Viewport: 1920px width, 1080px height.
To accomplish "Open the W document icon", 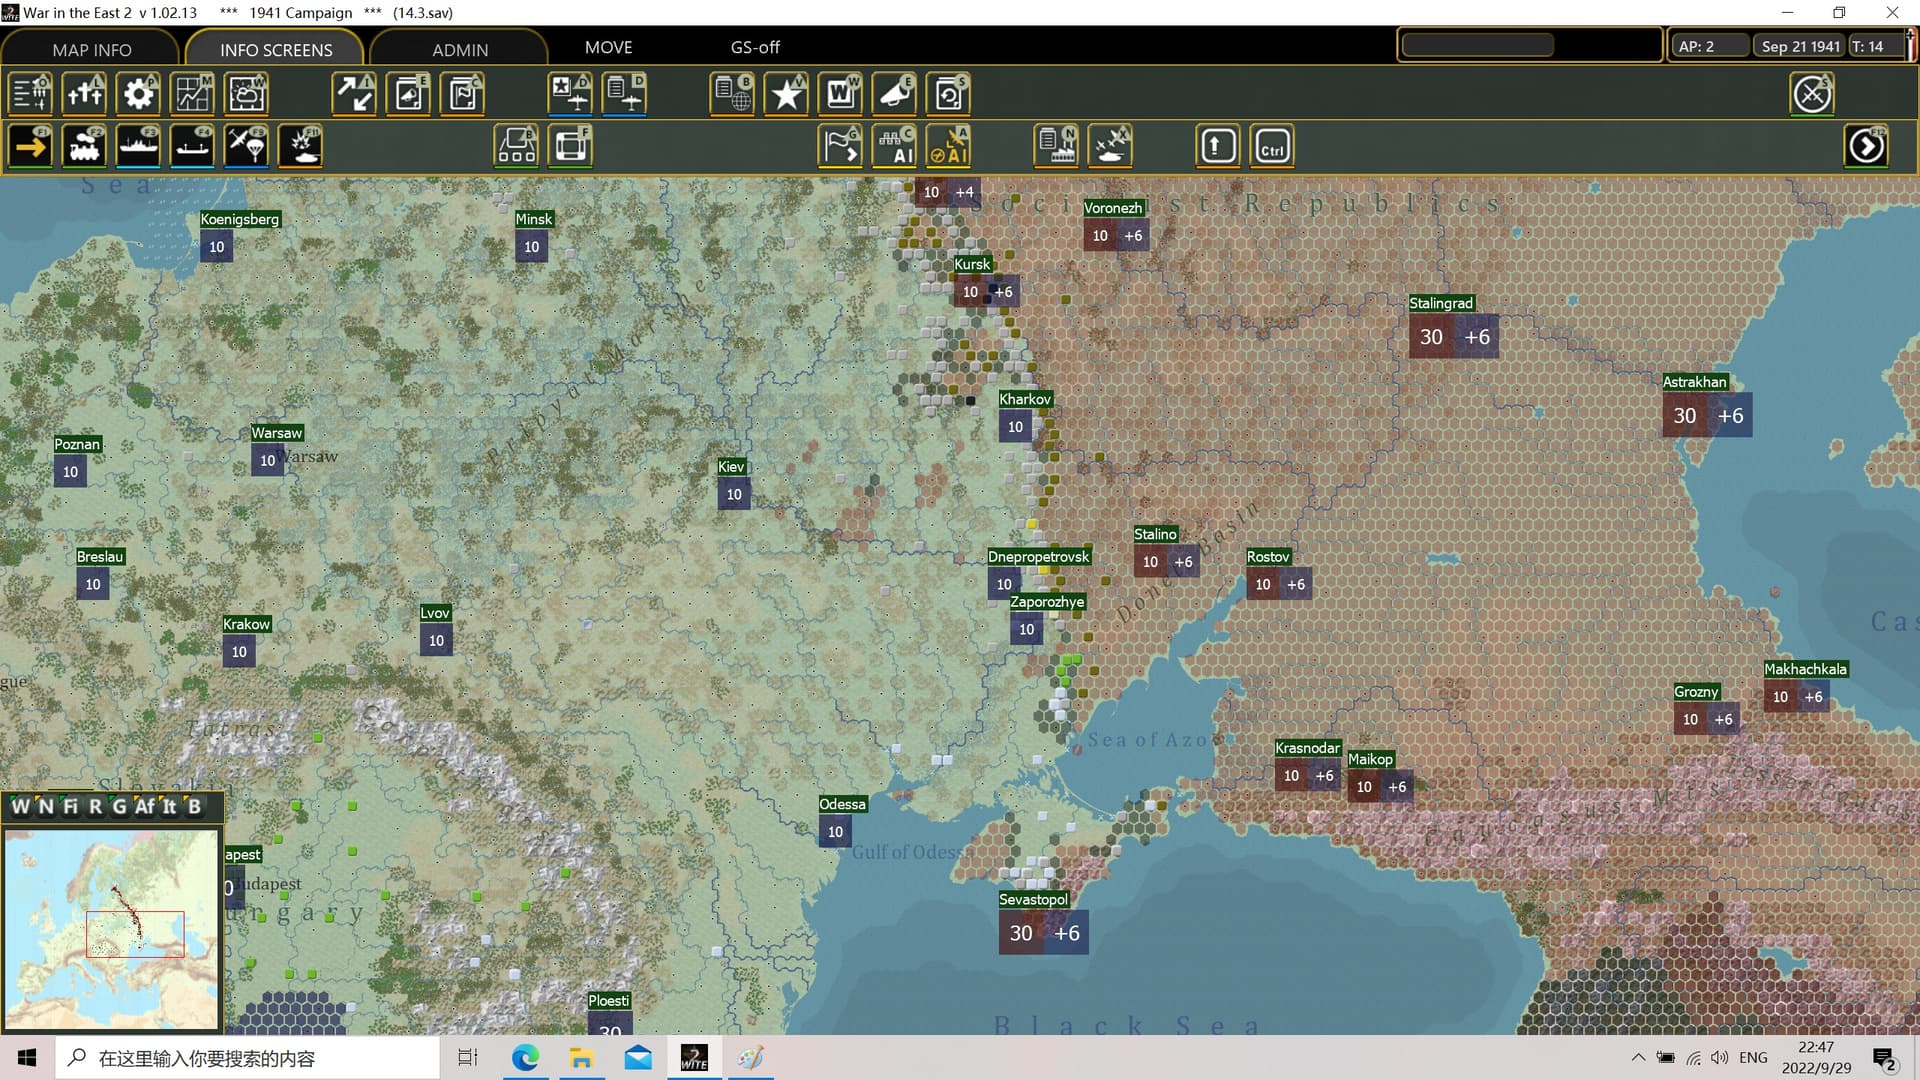I will (840, 94).
